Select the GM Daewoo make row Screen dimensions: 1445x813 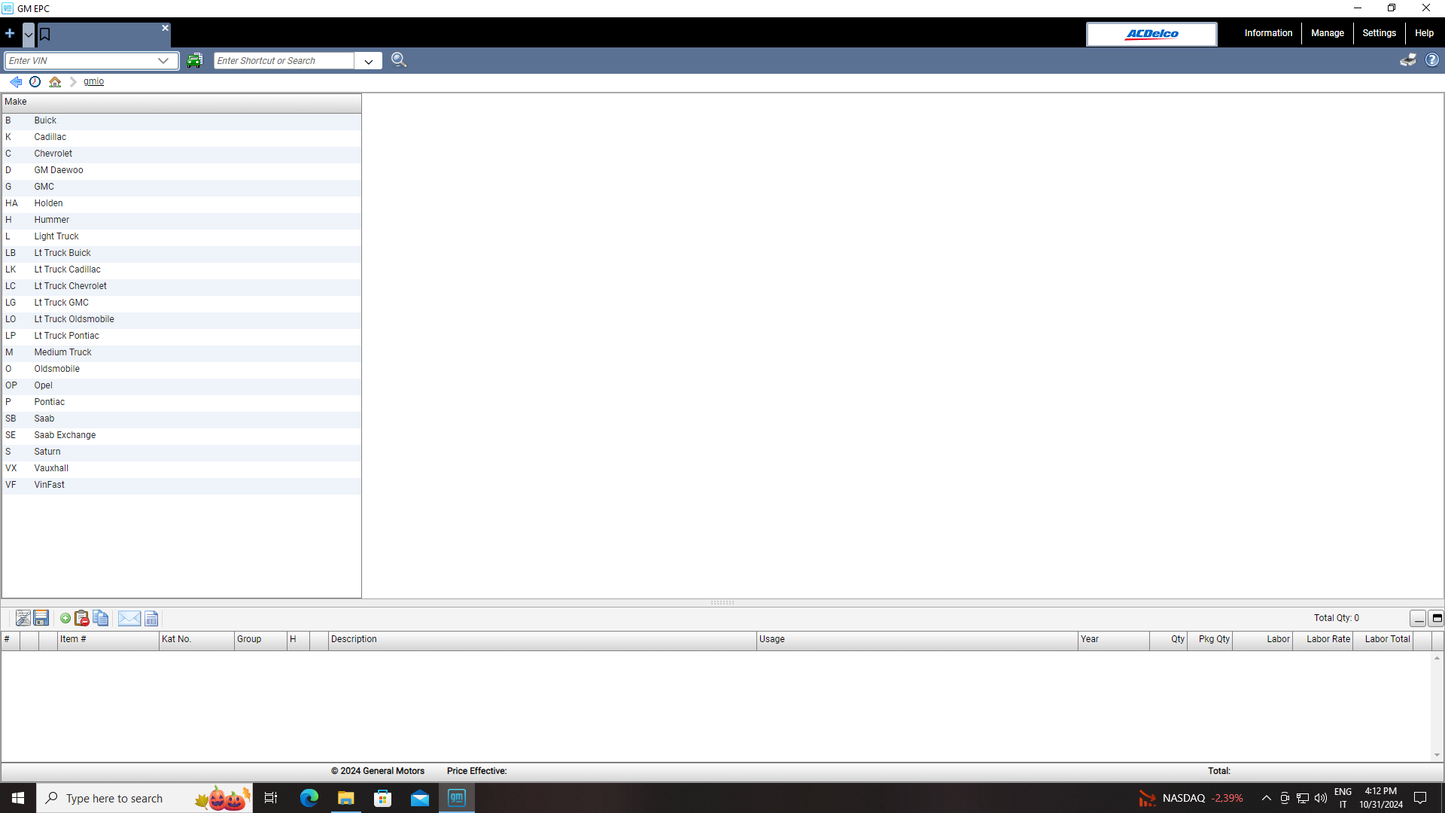[181, 170]
